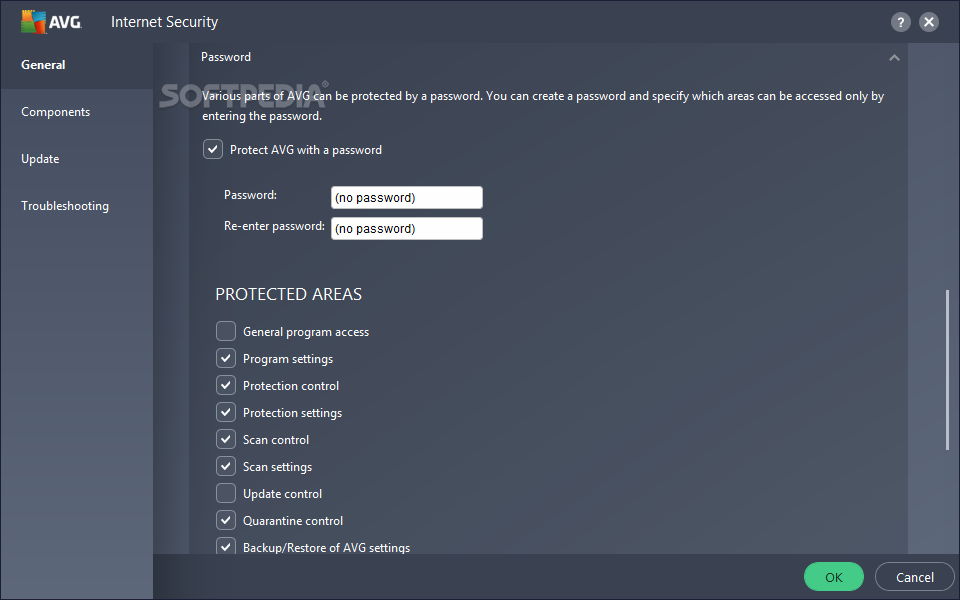Open help with the question mark icon
960x600 pixels.
[900, 23]
